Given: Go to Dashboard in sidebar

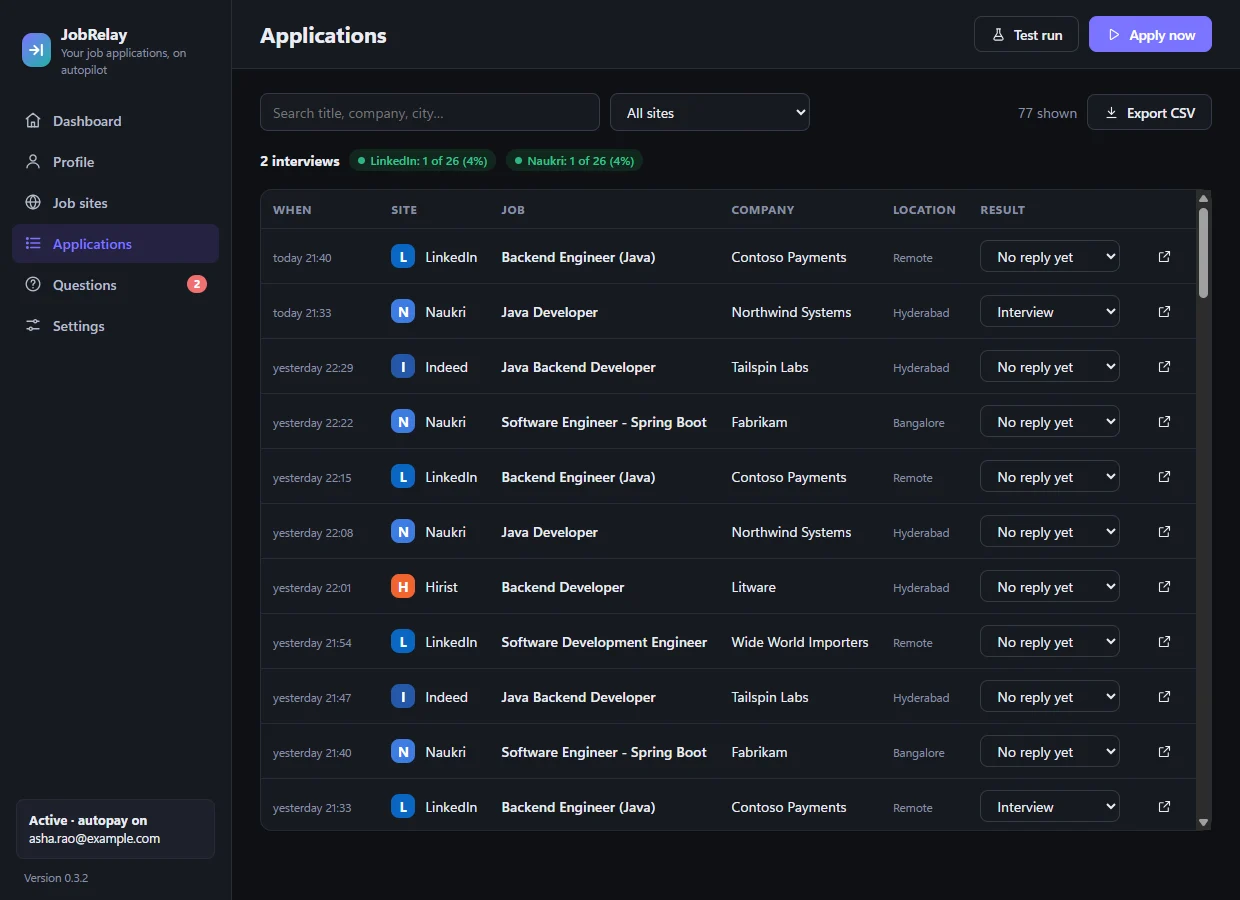Looking at the screenshot, I should [115, 121].
